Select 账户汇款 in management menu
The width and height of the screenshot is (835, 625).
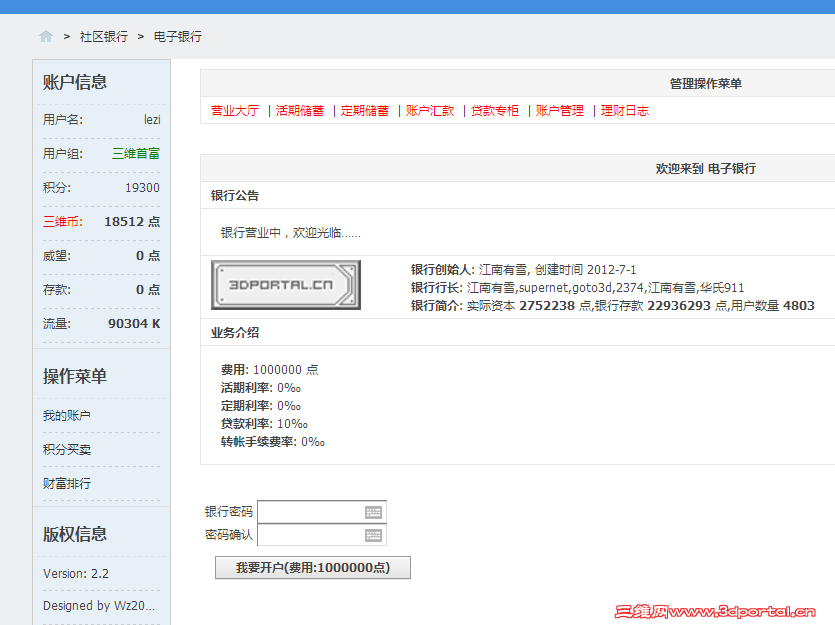pyautogui.click(x=430, y=110)
